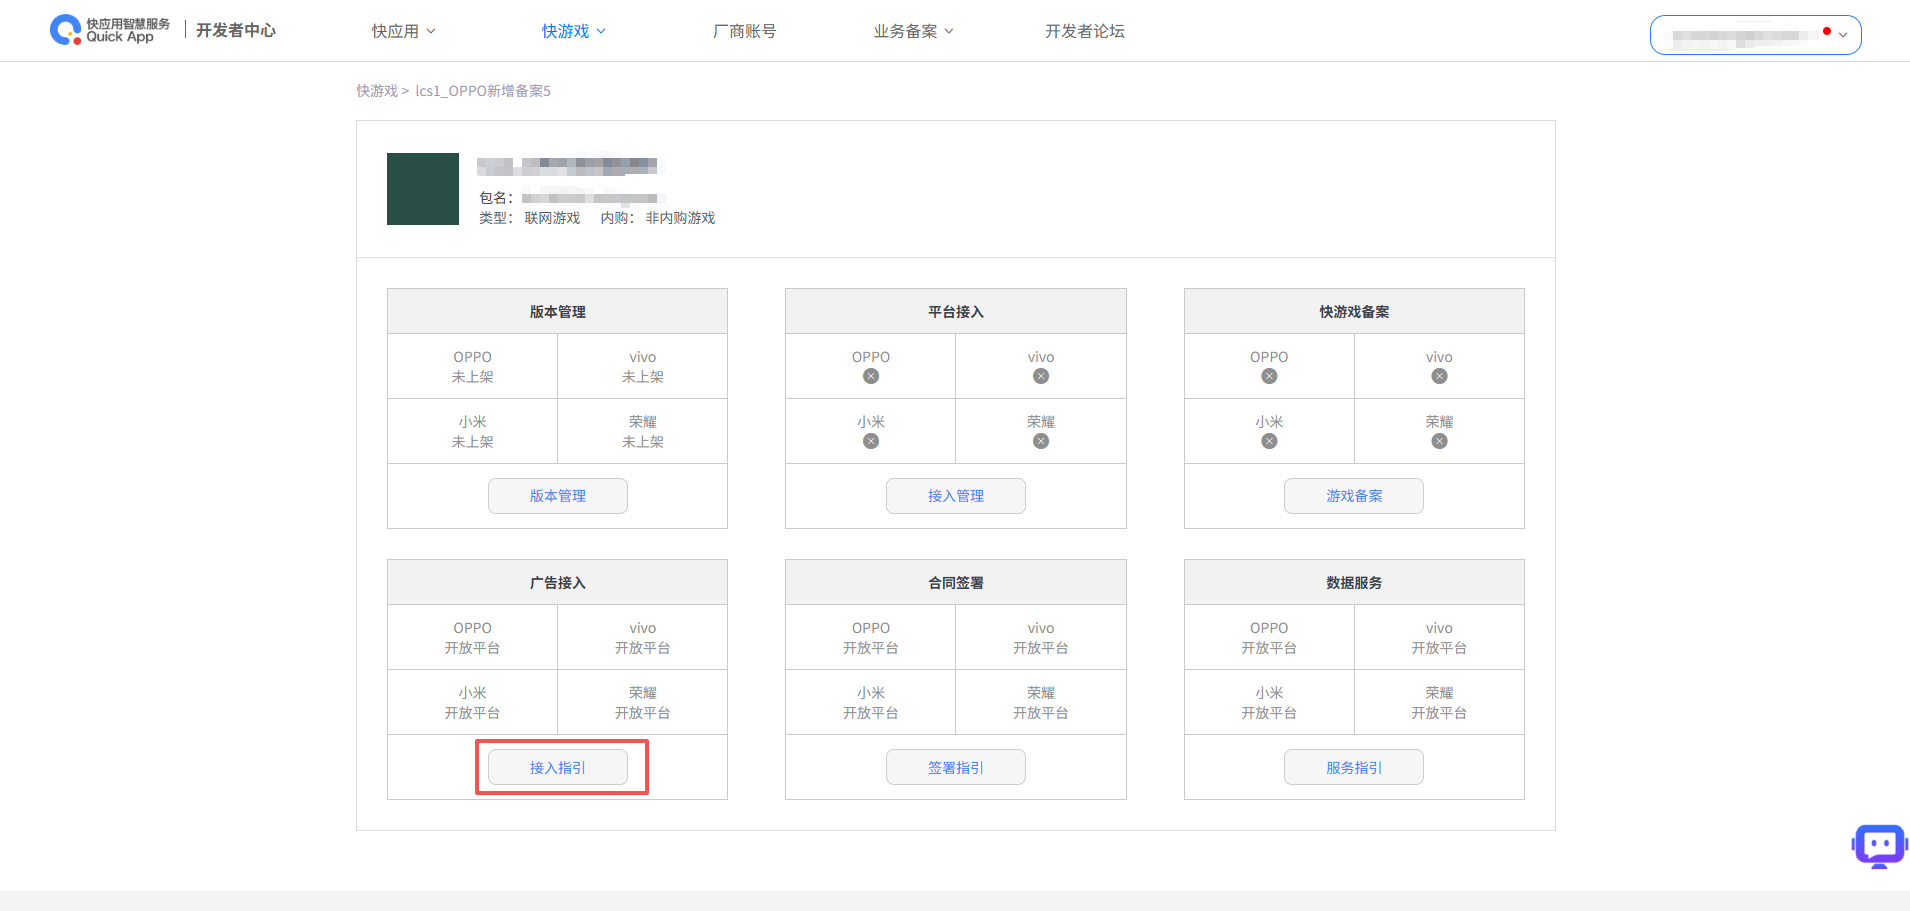Click the 快游戏 breadcrumb link
This screenshot has width=1910, height=911.
tap(376, 91)
